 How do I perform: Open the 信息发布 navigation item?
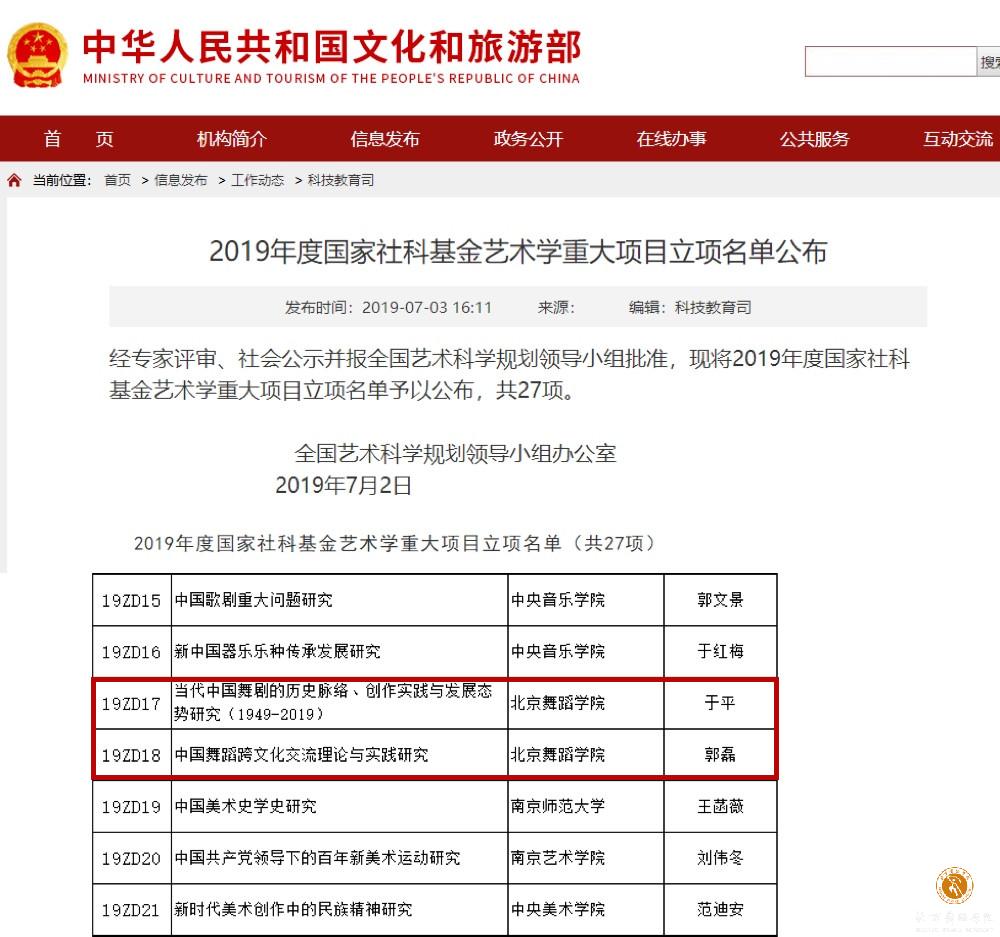click(x=385, y=138)
